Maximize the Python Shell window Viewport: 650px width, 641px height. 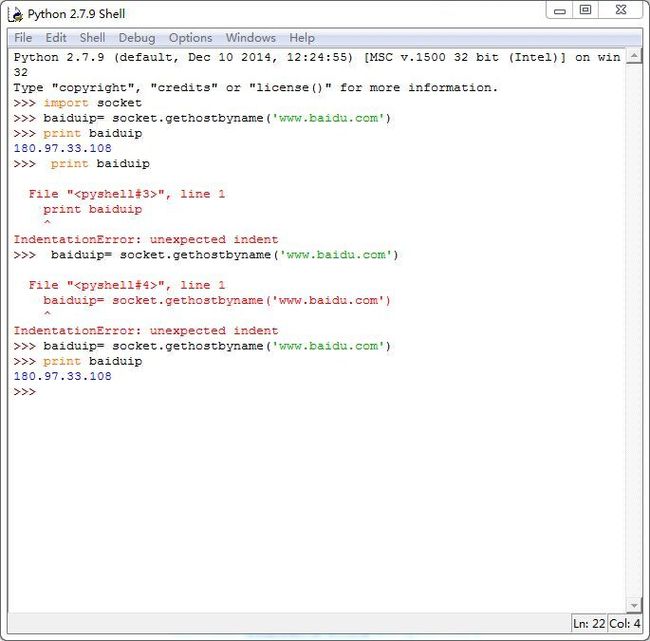[585, 10]
